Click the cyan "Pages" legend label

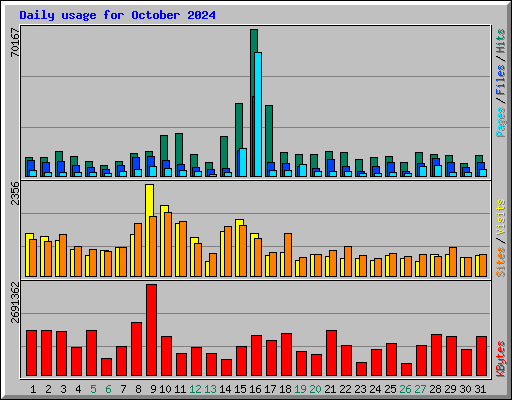500,122
